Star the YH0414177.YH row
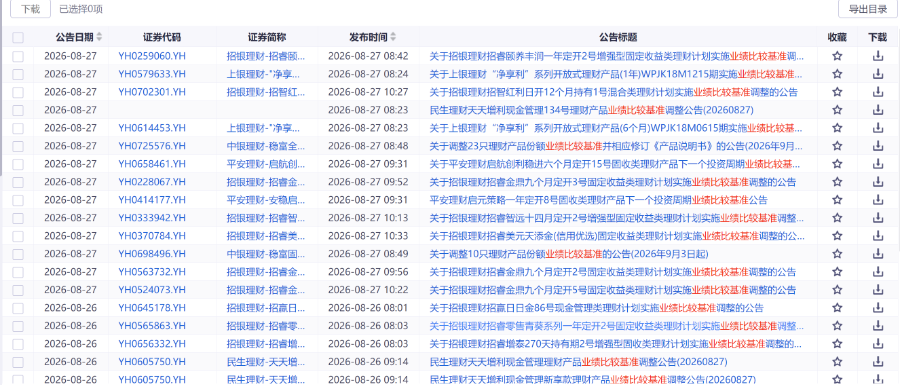 click(x=837, y=200)
